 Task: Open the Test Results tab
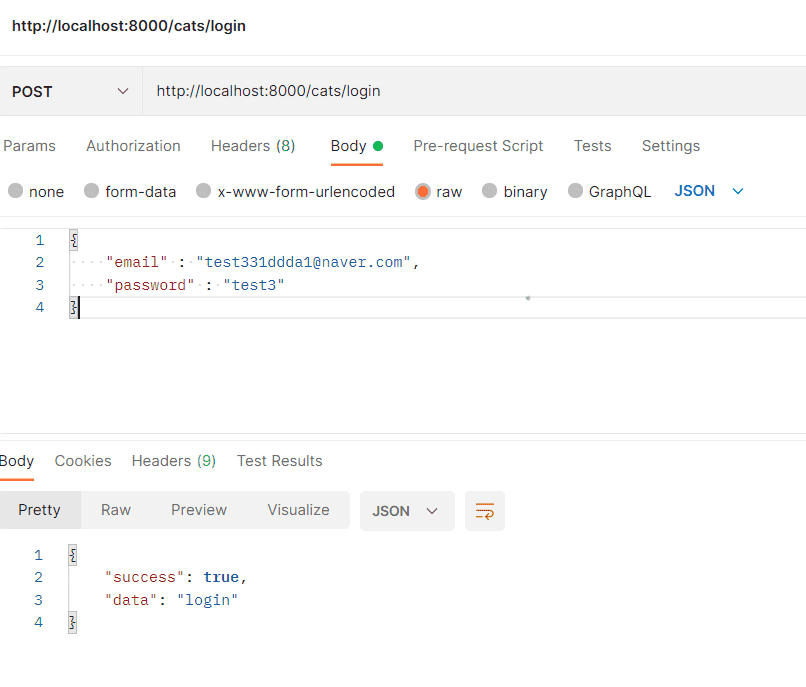[x=279, y=461]
